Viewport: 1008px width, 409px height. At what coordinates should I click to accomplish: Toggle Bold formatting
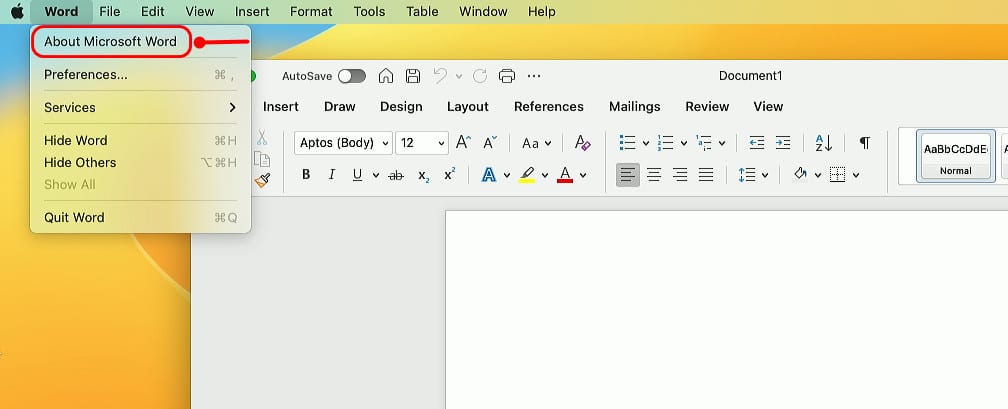coord(306,174)
